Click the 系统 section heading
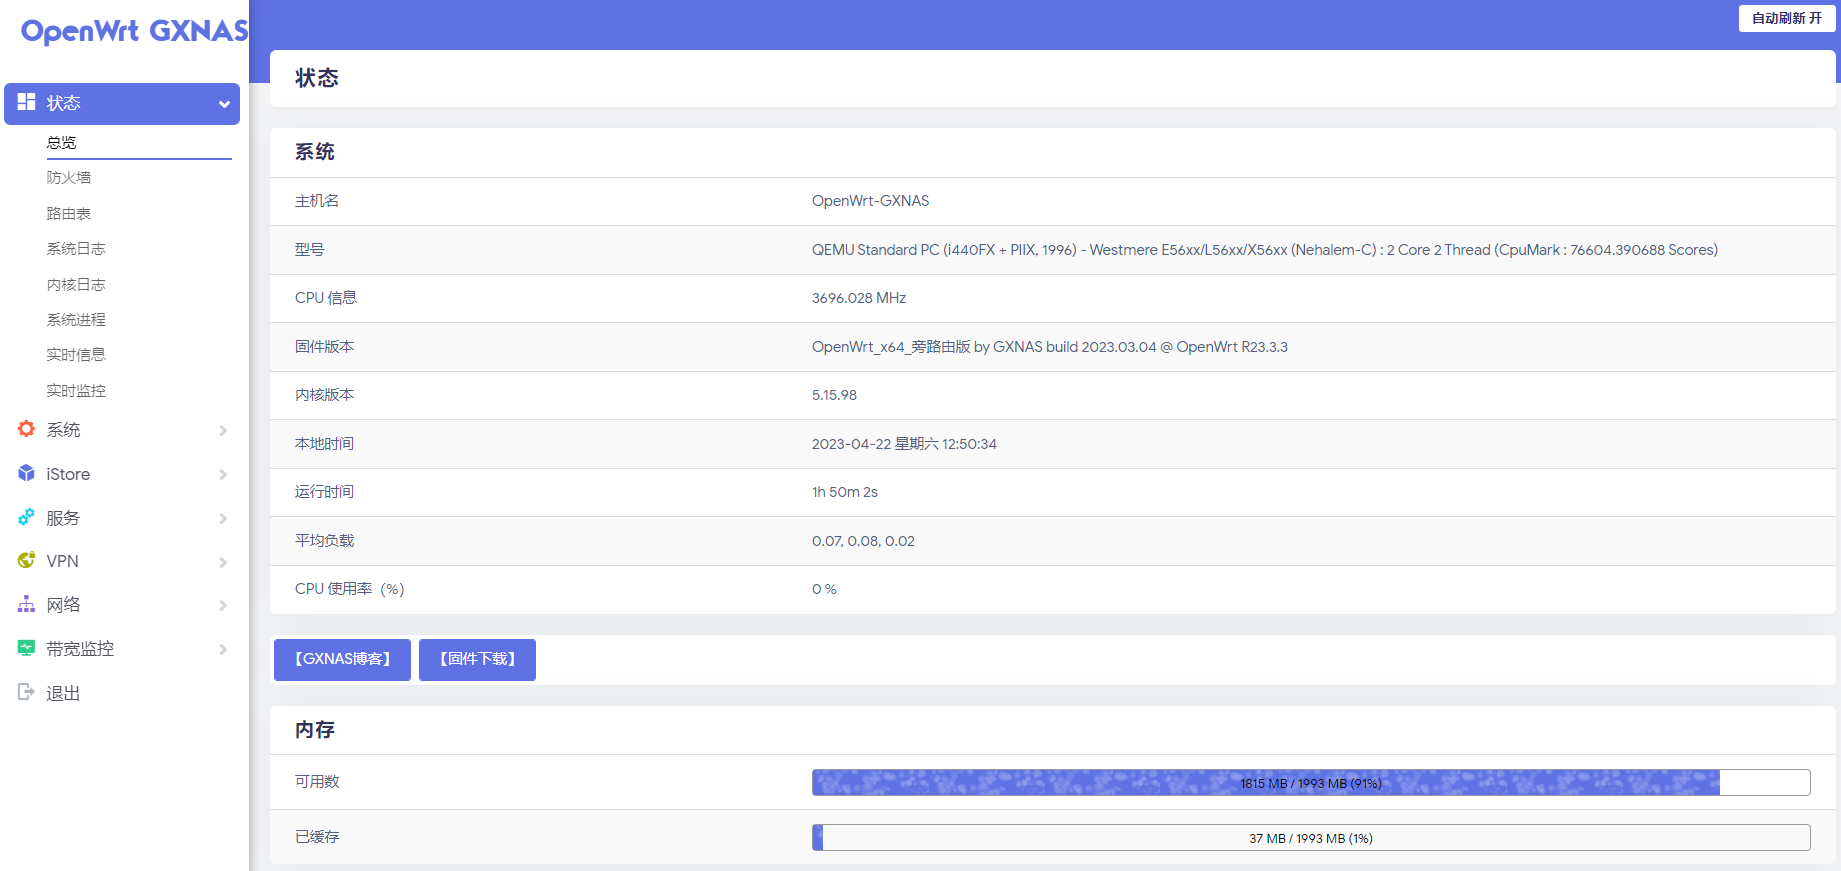Screen dimensions: 1841x871 [x=315, y=152]
